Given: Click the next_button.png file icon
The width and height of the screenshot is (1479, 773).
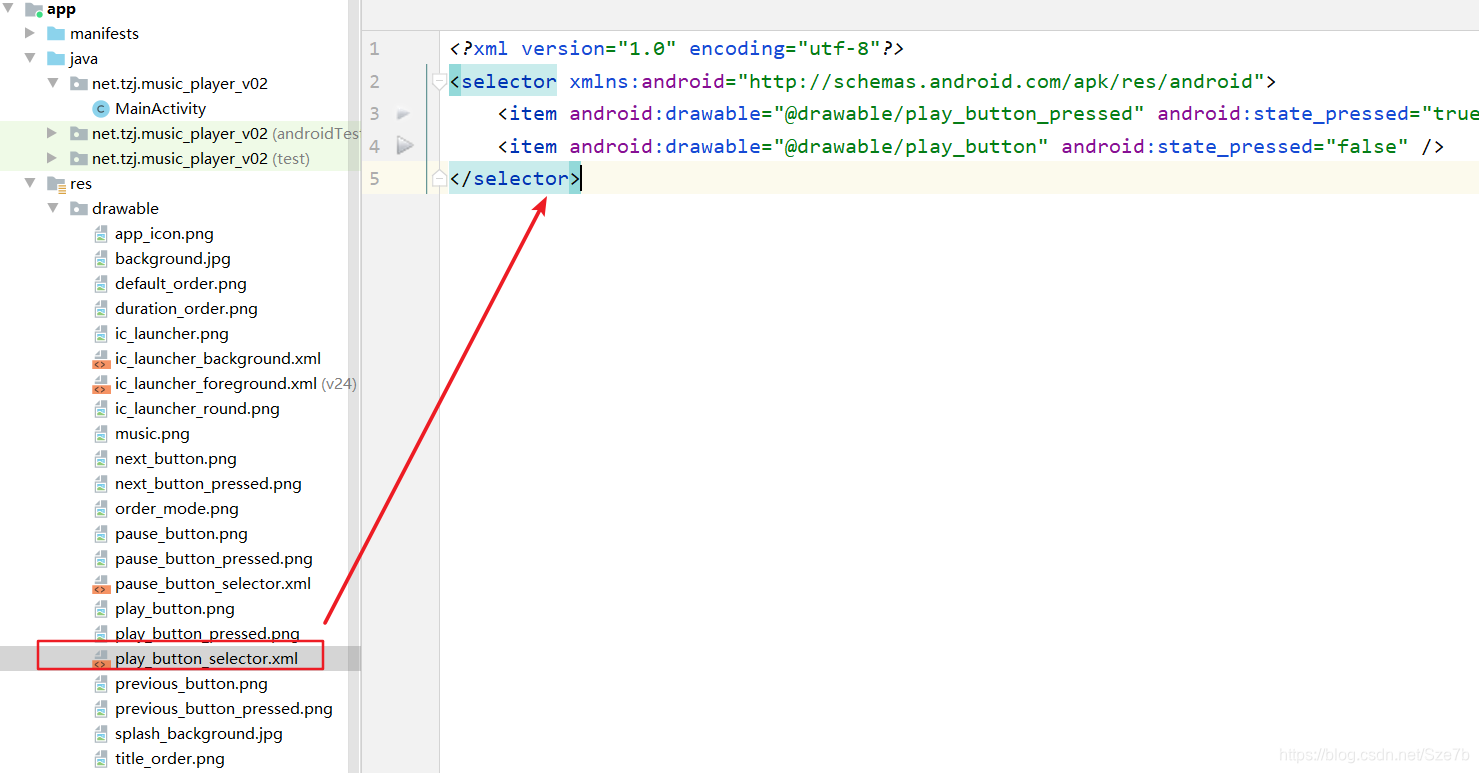Looking at the screenshot, I should pyautogui.click(x=101, y=459).
